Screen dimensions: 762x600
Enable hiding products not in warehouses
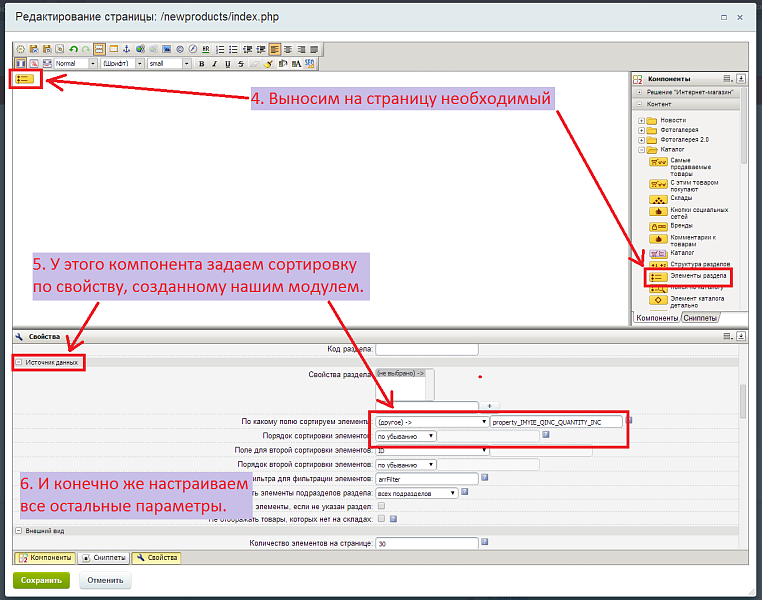380,519
